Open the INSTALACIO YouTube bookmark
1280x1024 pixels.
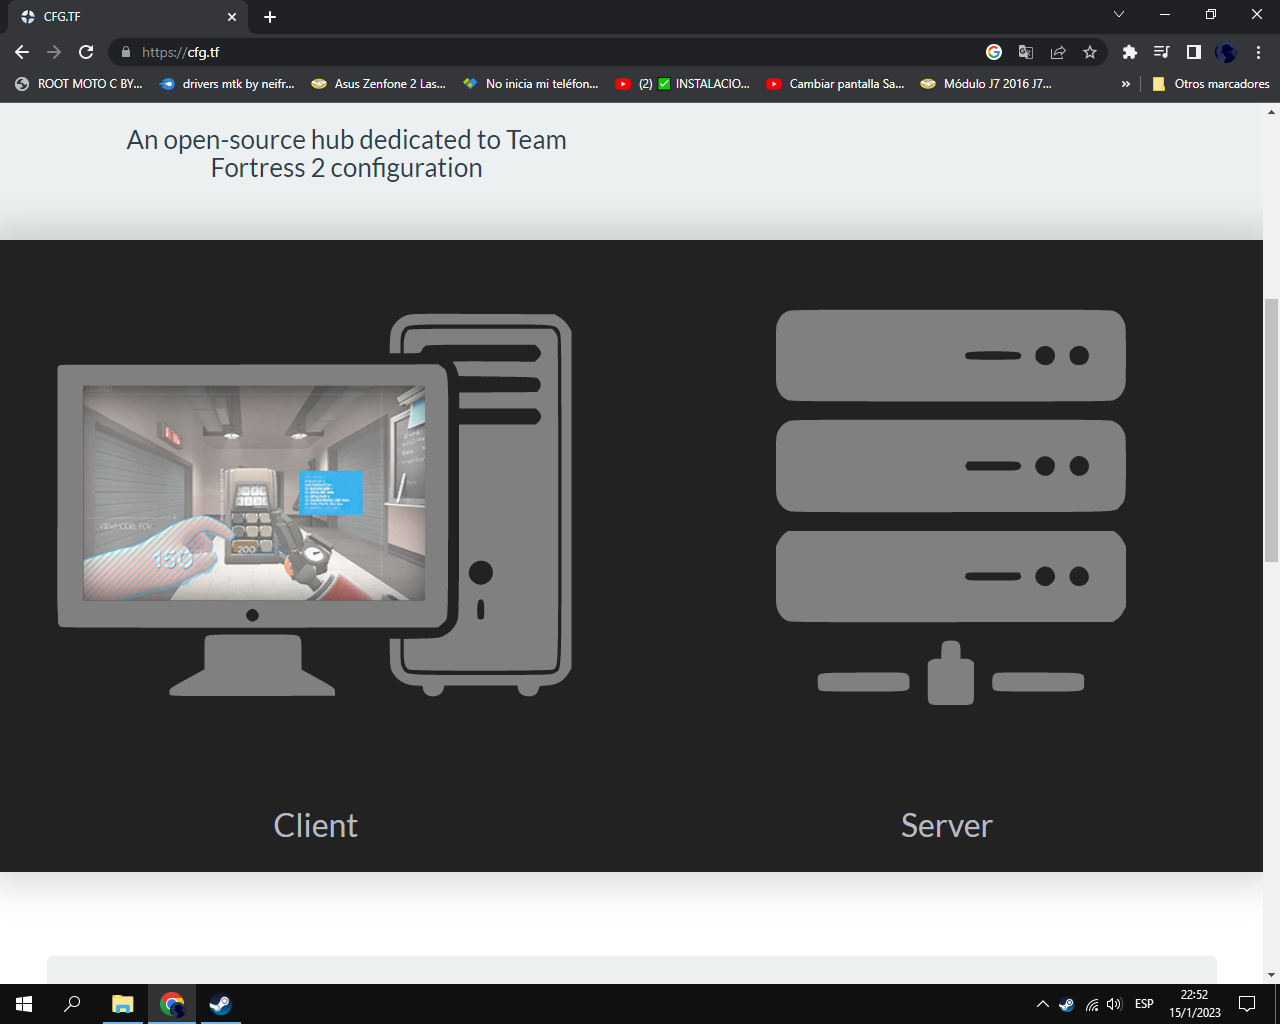pos(682,84)
